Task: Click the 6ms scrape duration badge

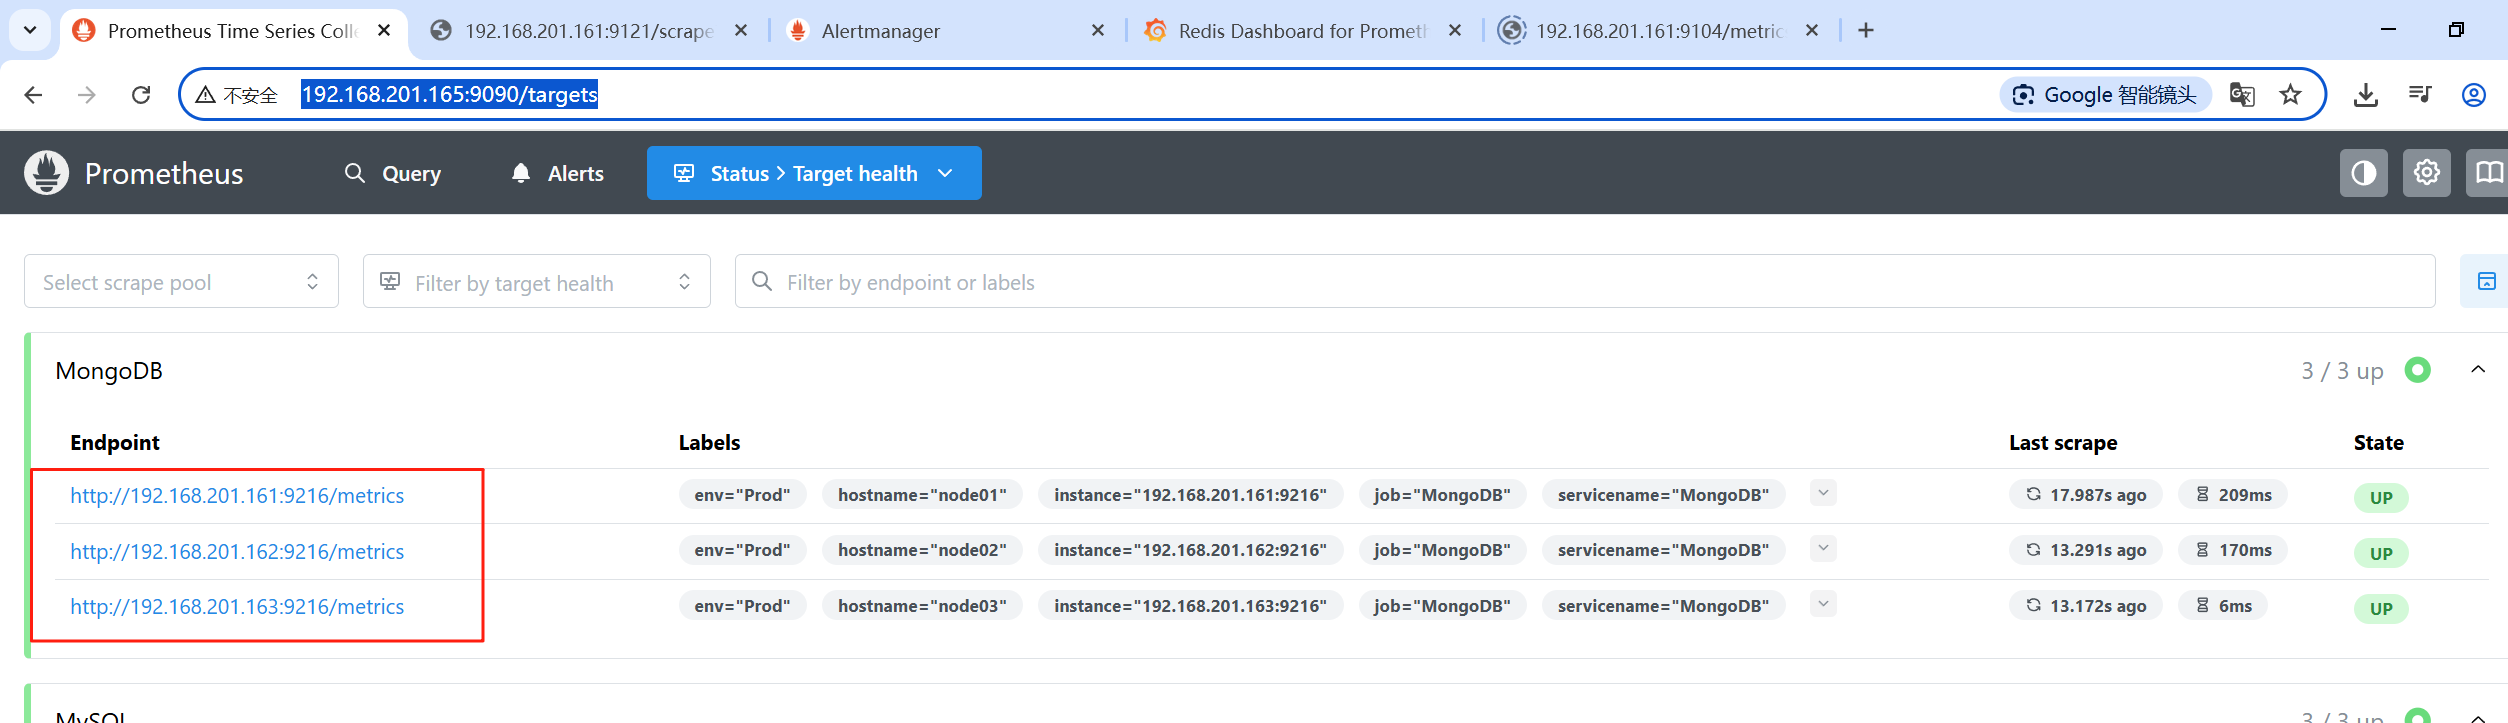Action: (x=2223, y=606)
